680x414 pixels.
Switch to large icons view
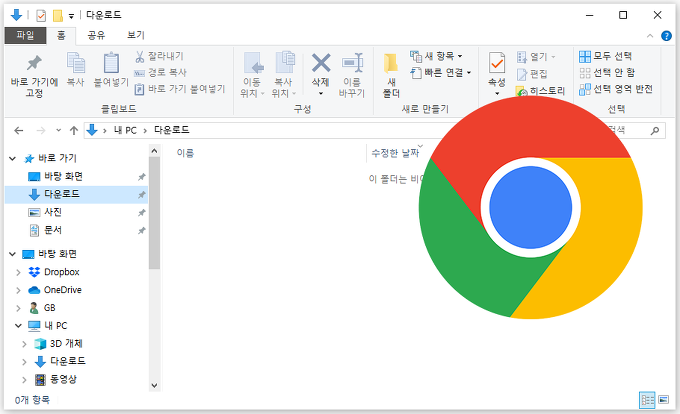pos(664,400)
